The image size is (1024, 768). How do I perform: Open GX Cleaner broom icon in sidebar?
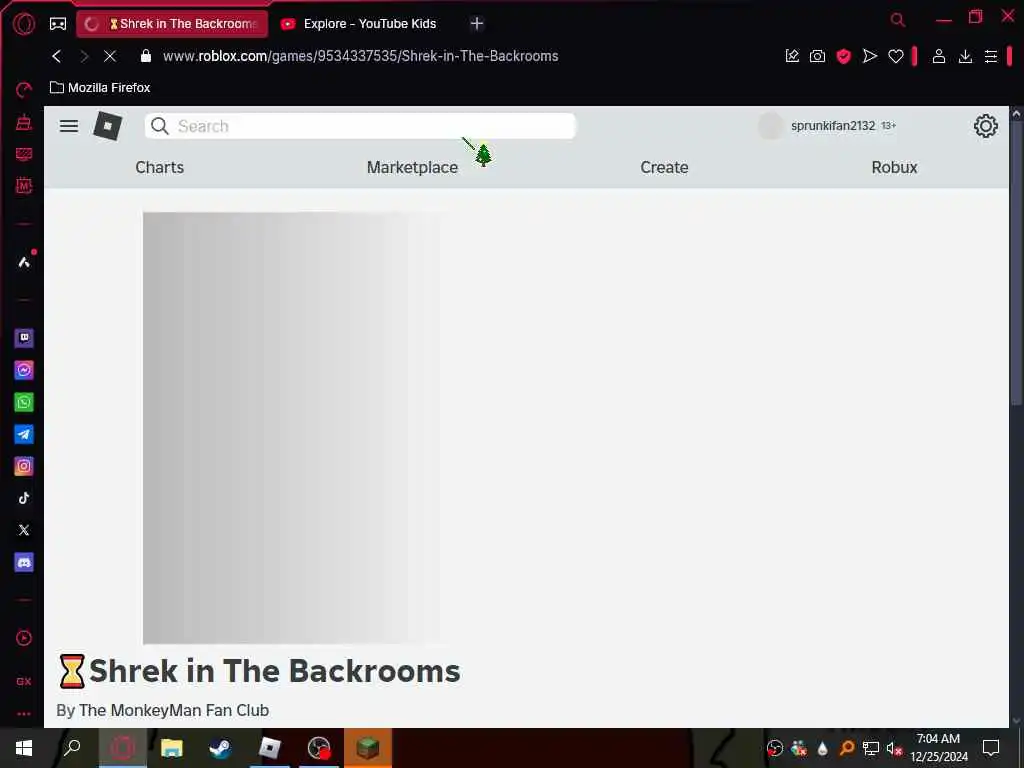click(x=24, y=122)
